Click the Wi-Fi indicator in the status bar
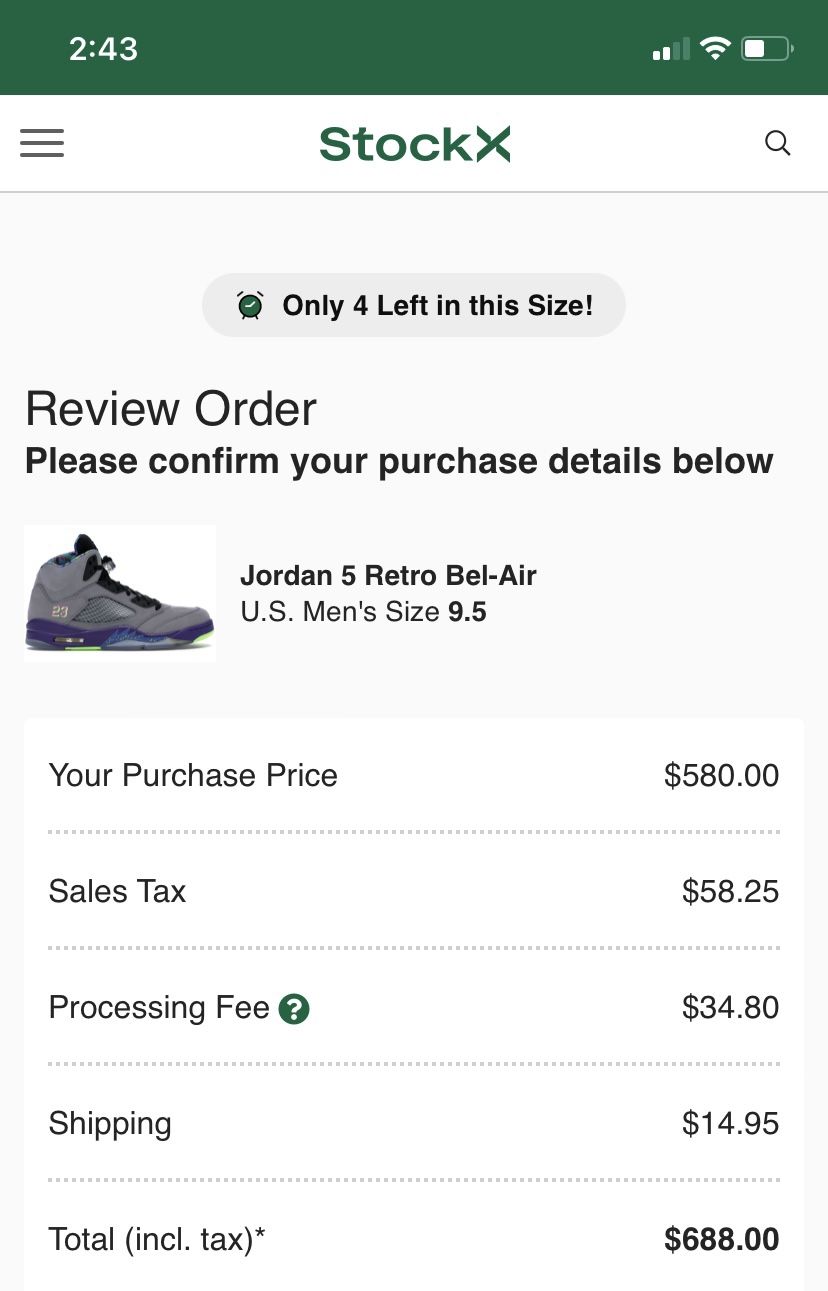This screenshot has width=828, height=1291. click(x=715, y=46)
